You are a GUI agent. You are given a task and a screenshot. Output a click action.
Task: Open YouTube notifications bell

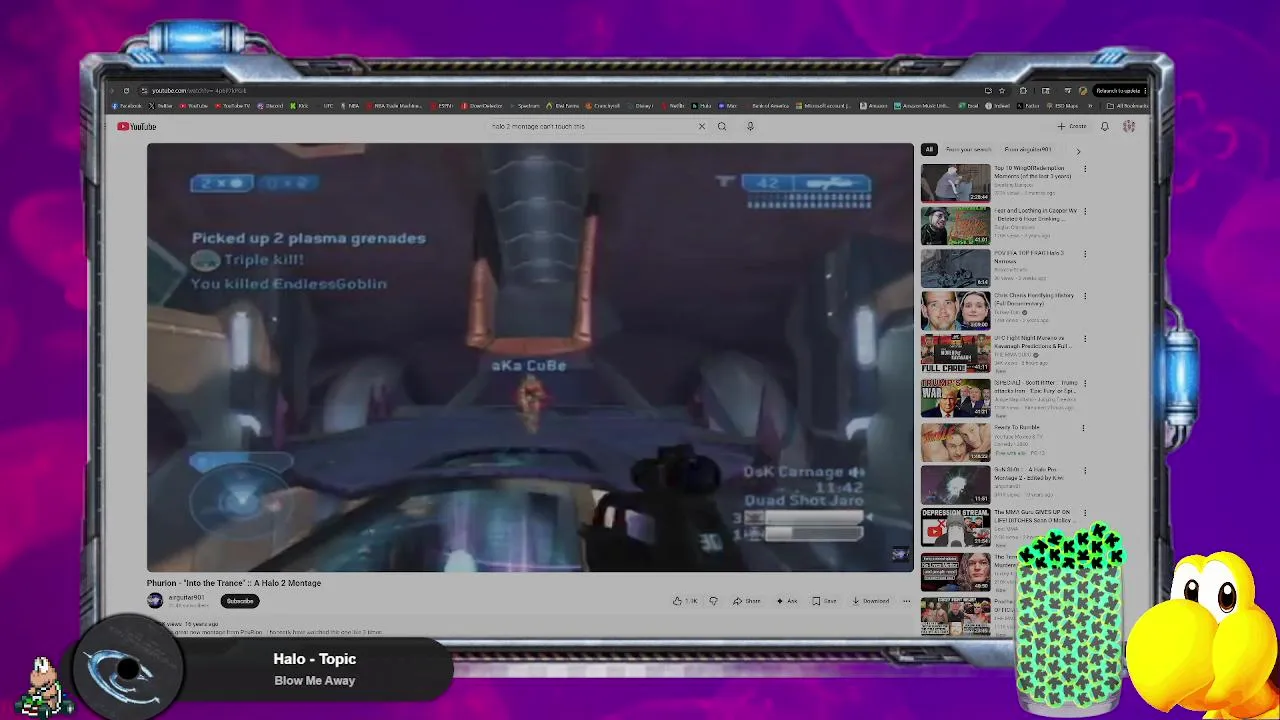coord(1104,126)
